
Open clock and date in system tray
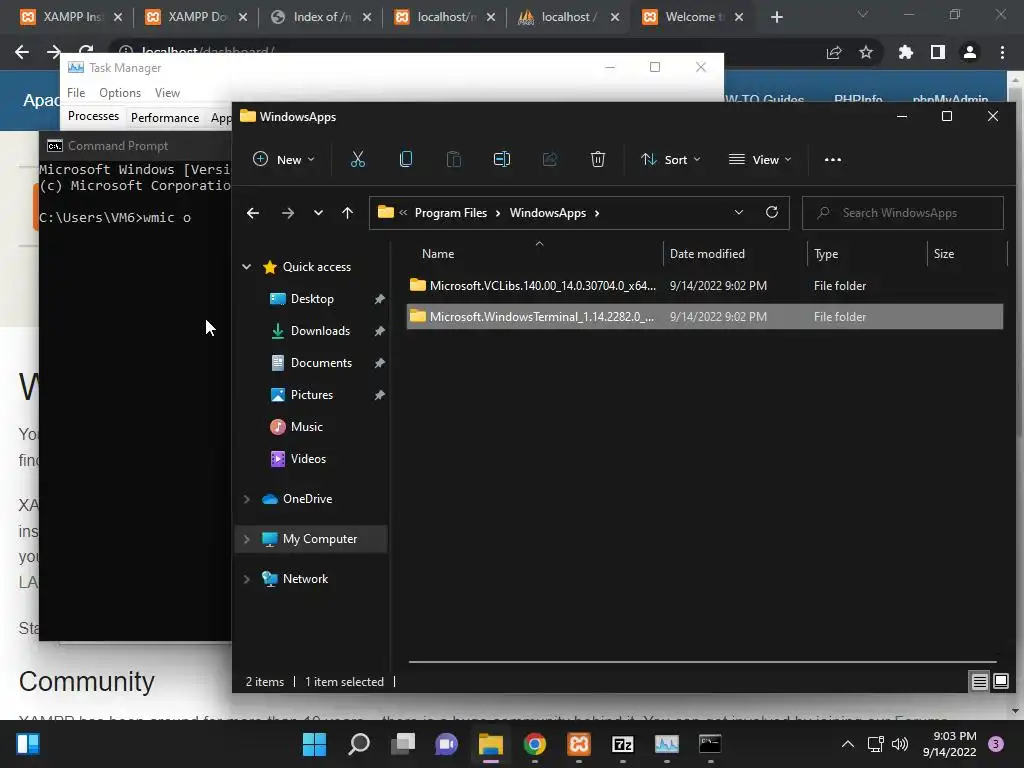pyautogui.click(x=950, y=744)
